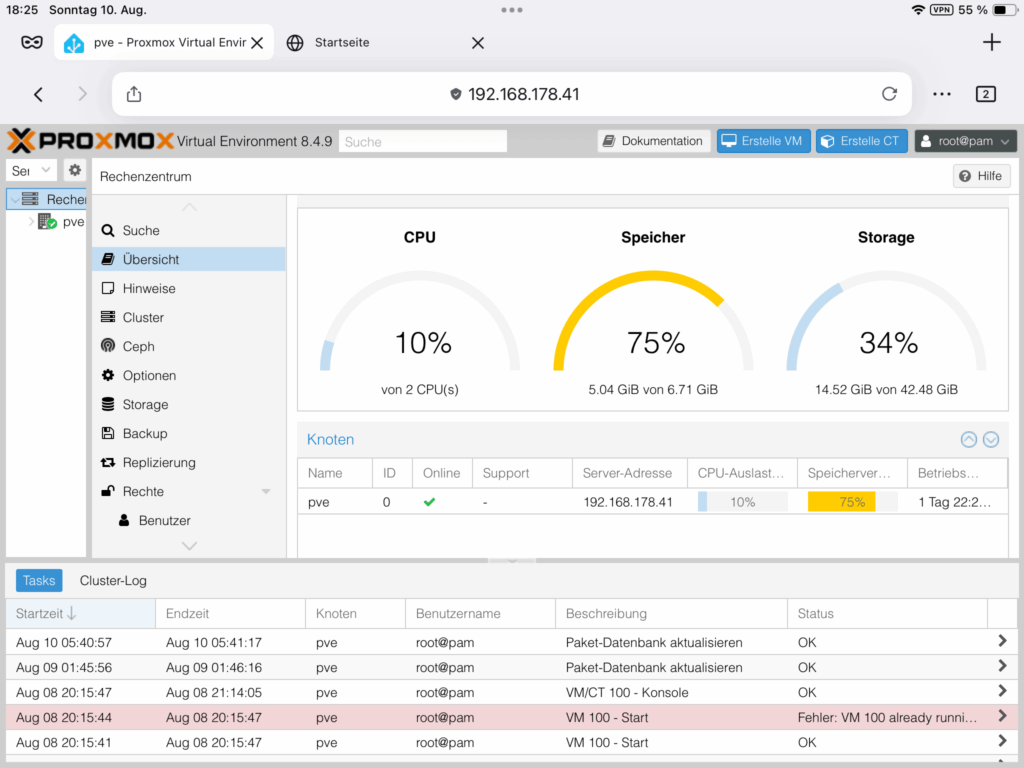Screen dimensions: 1024x768
Task: Click the Safari reload icon
Action: tap(889, 94)
